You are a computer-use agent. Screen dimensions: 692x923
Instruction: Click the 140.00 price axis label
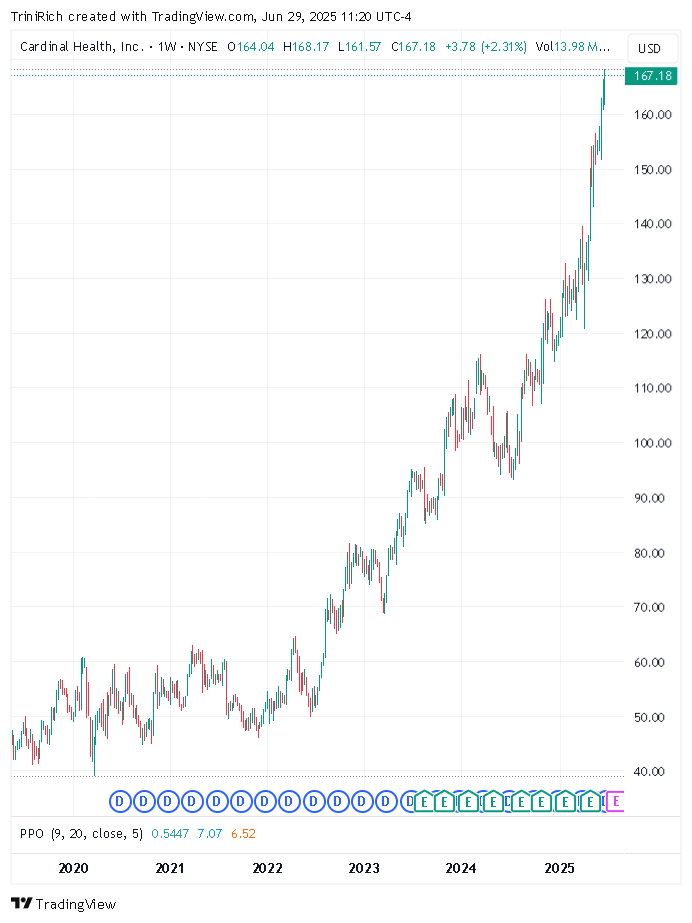[653, 224]
